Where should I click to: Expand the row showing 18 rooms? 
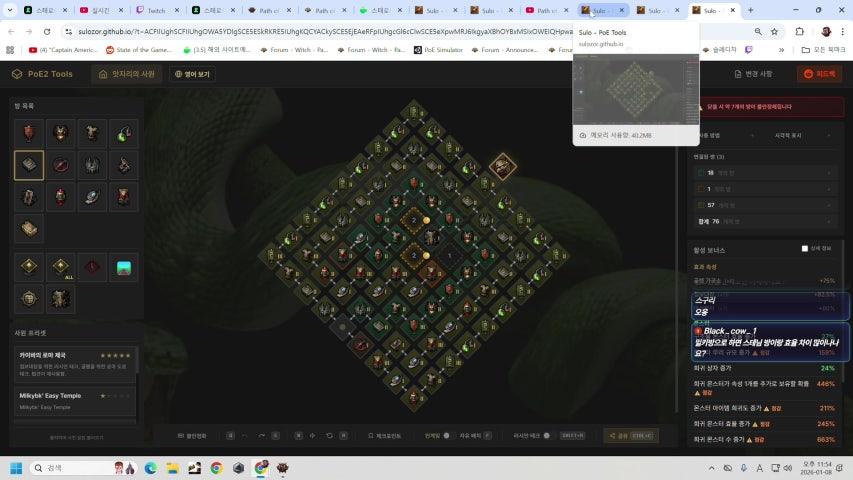(x=764, y=173)
